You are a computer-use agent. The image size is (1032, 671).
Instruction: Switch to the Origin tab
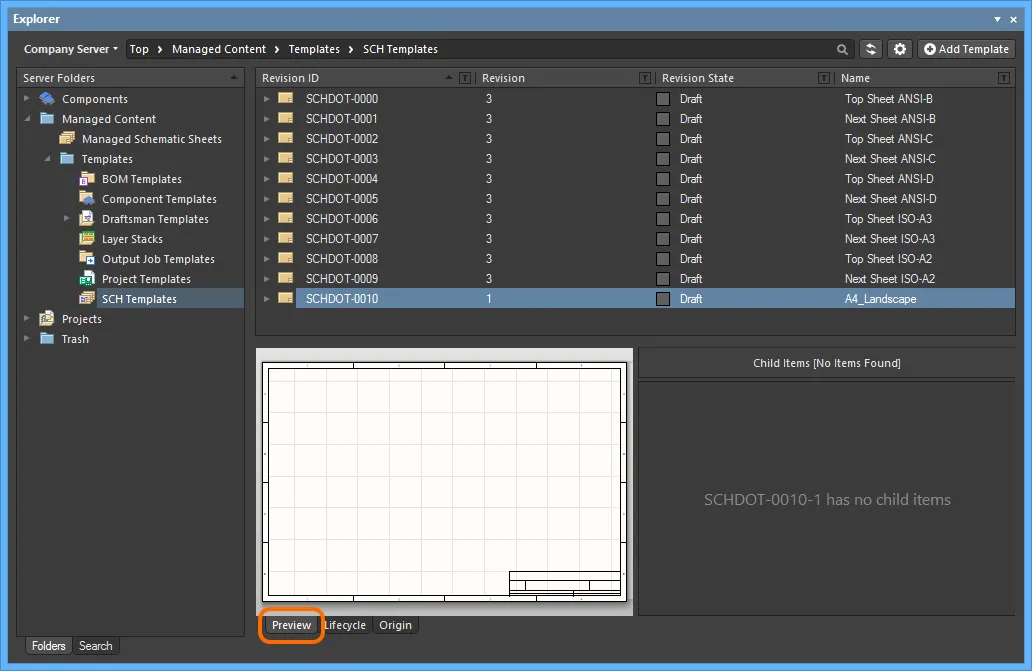pos(396,625)
